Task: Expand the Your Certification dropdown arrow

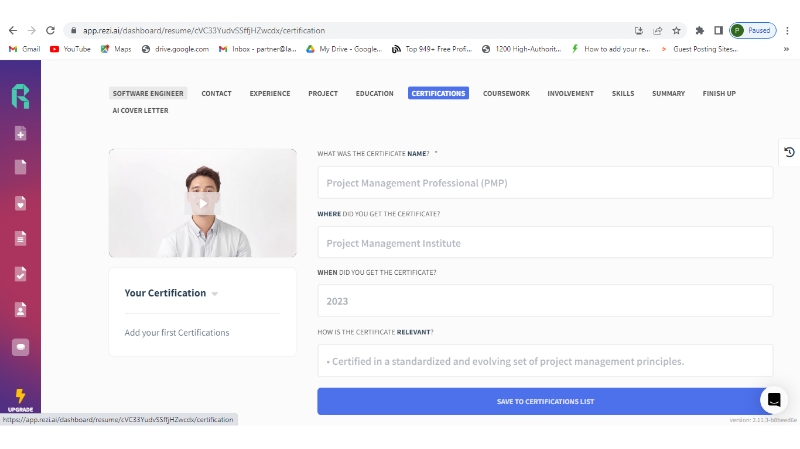Action: tap(215, 294)
